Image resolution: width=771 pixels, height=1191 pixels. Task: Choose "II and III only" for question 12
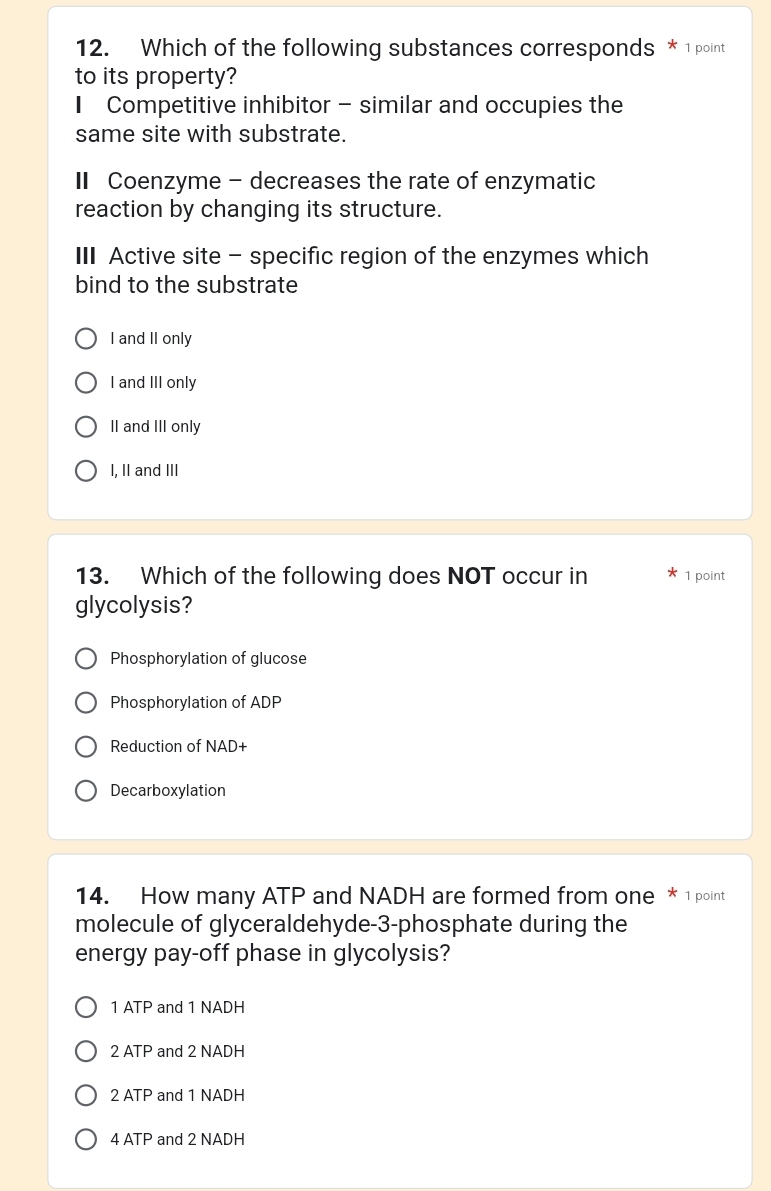click(x=86, y=426)
